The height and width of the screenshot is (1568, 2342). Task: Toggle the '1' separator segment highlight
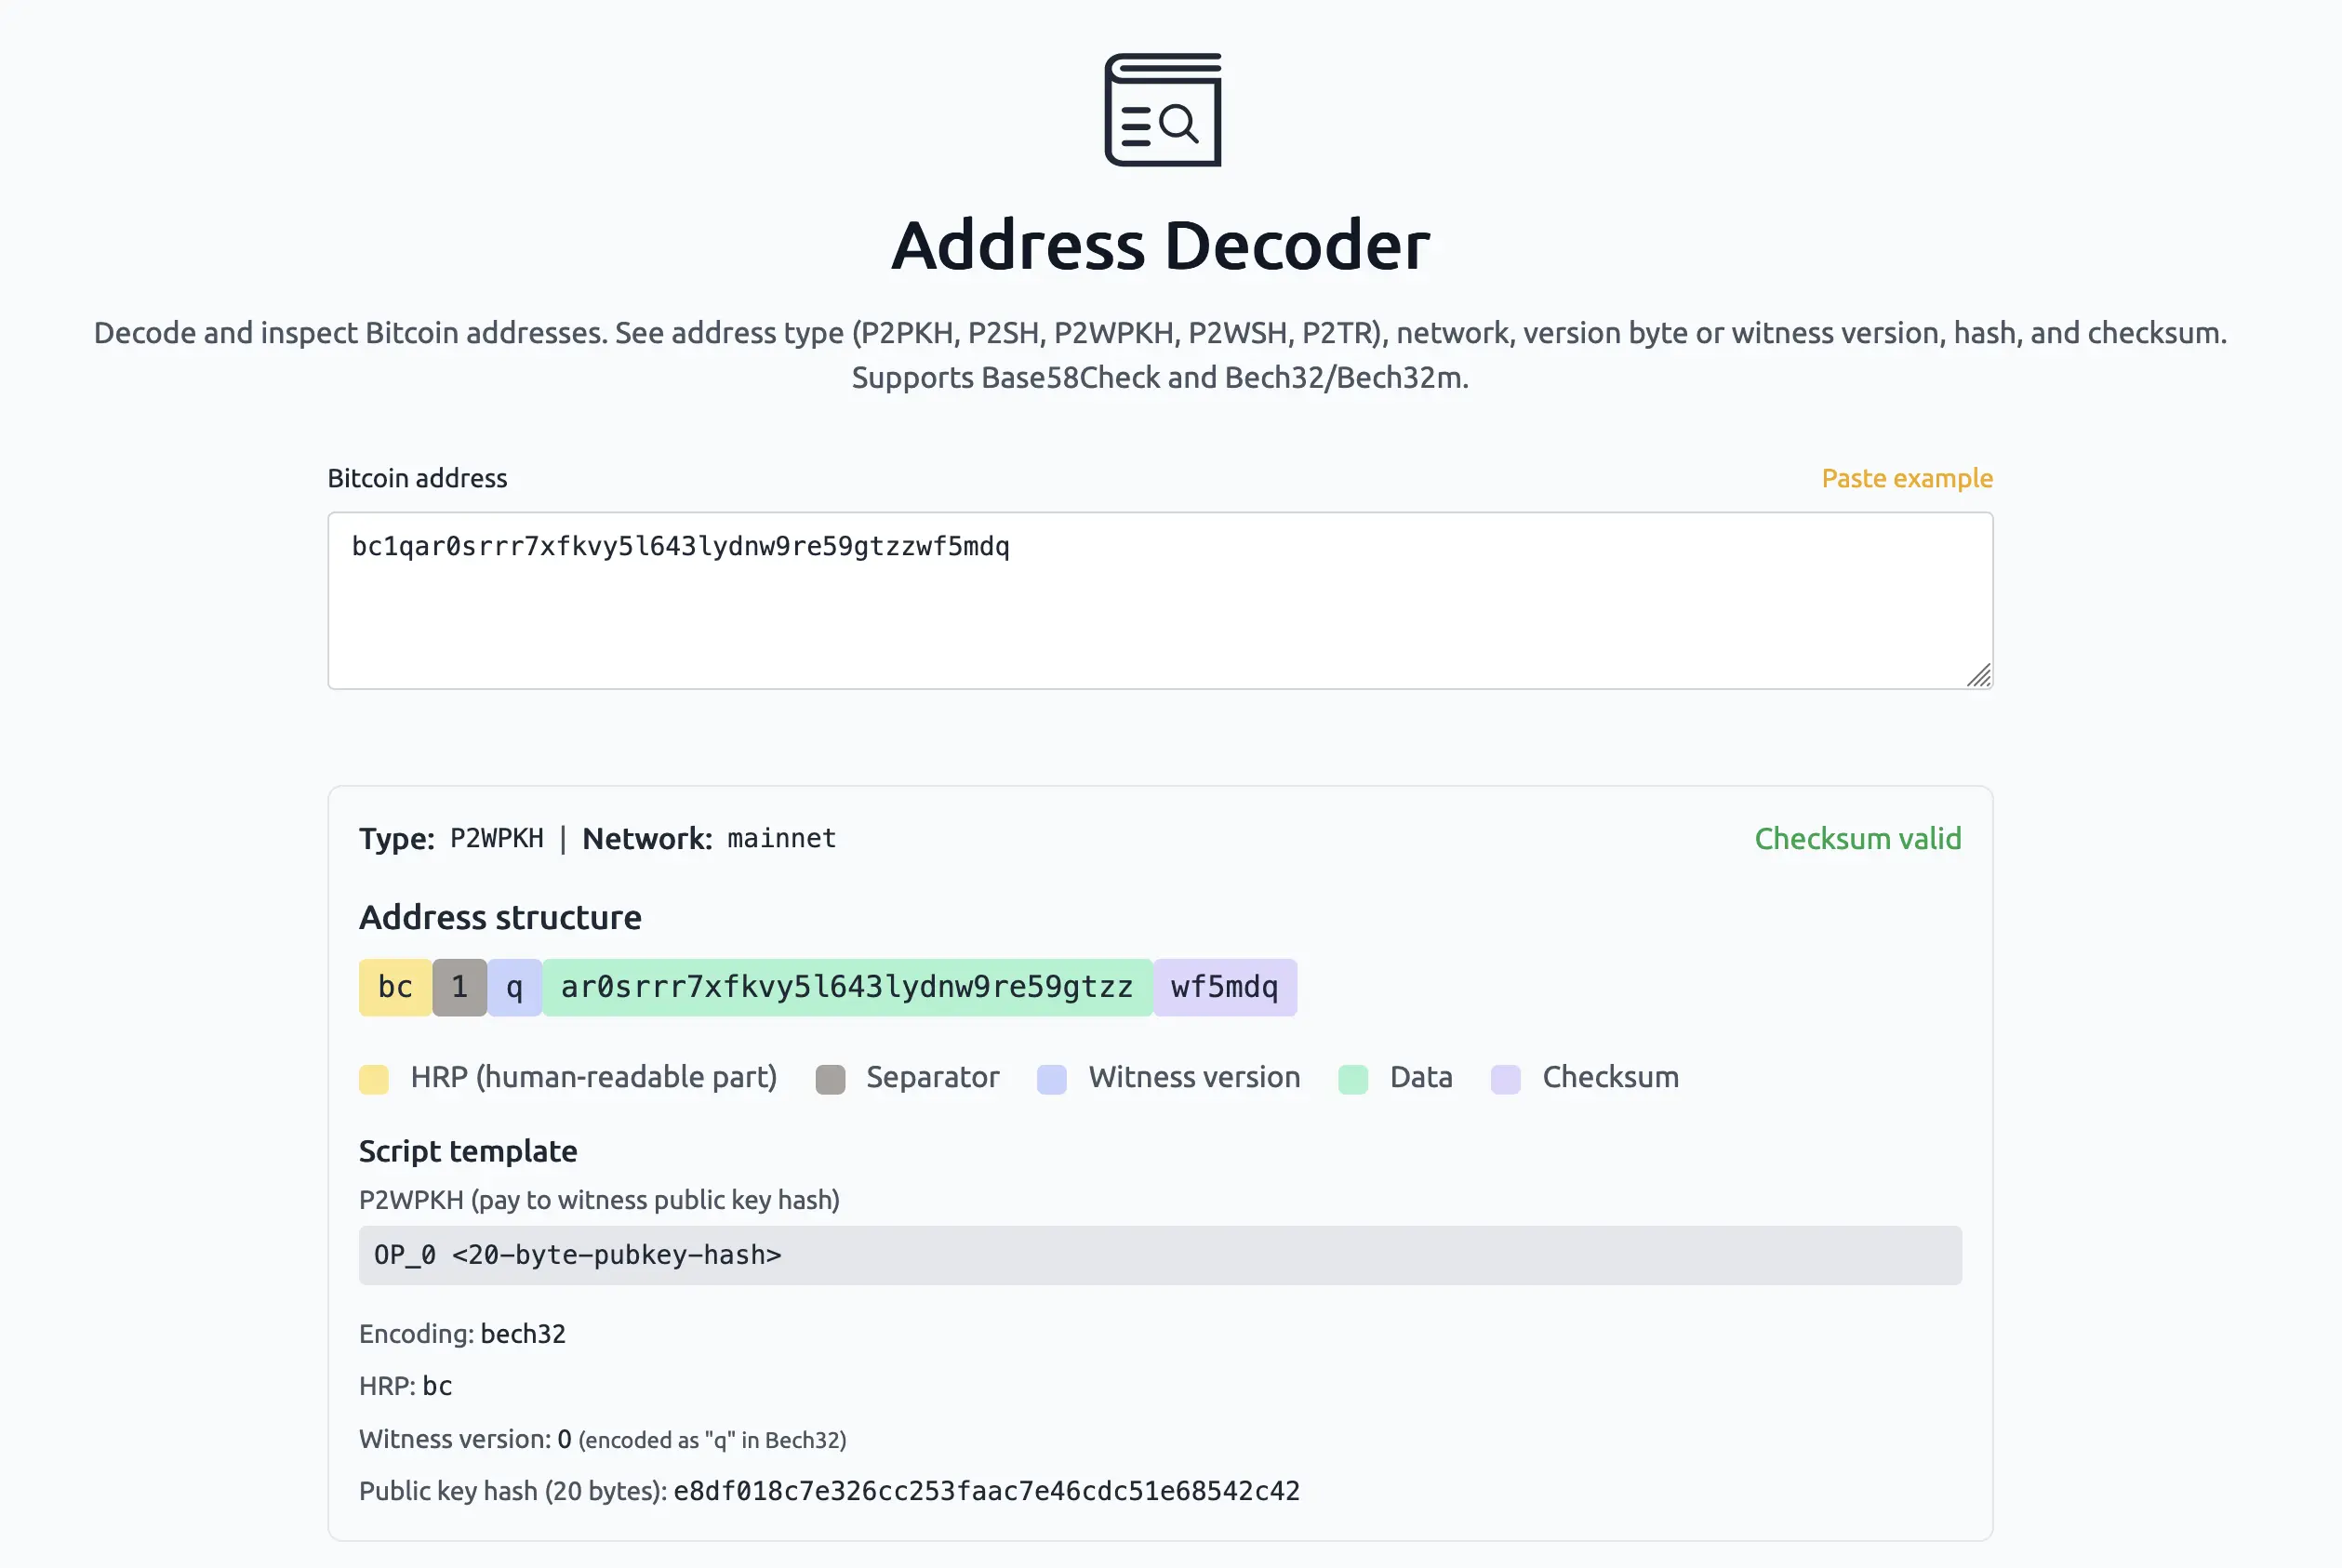pyautogui.click(x=459, y=987)
